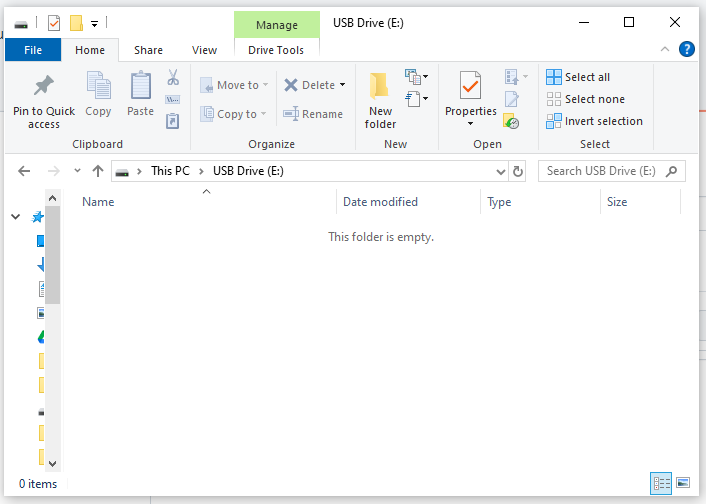Click the Pin to Quick access icon
The image size is (706, 504).
[43, 86]
